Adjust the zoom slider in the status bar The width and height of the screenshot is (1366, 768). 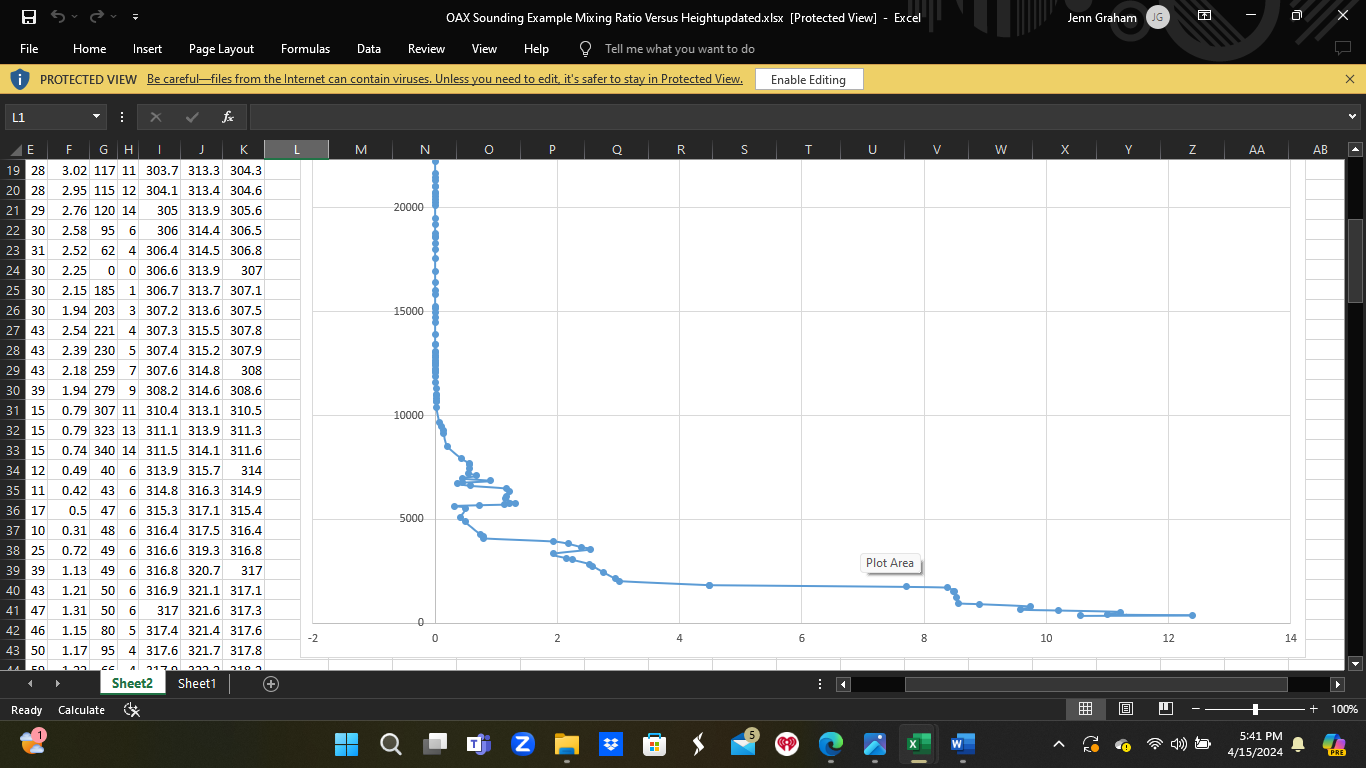point(1253,709)
